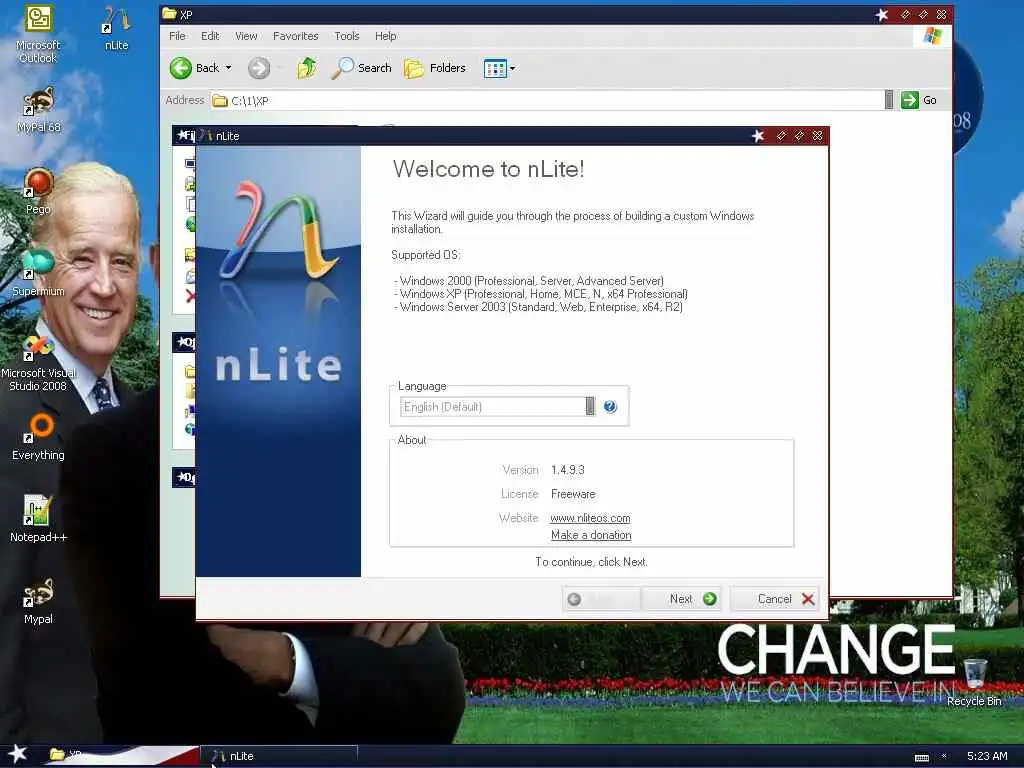Click the Forward arrow in Explorer

pos(259,68)
